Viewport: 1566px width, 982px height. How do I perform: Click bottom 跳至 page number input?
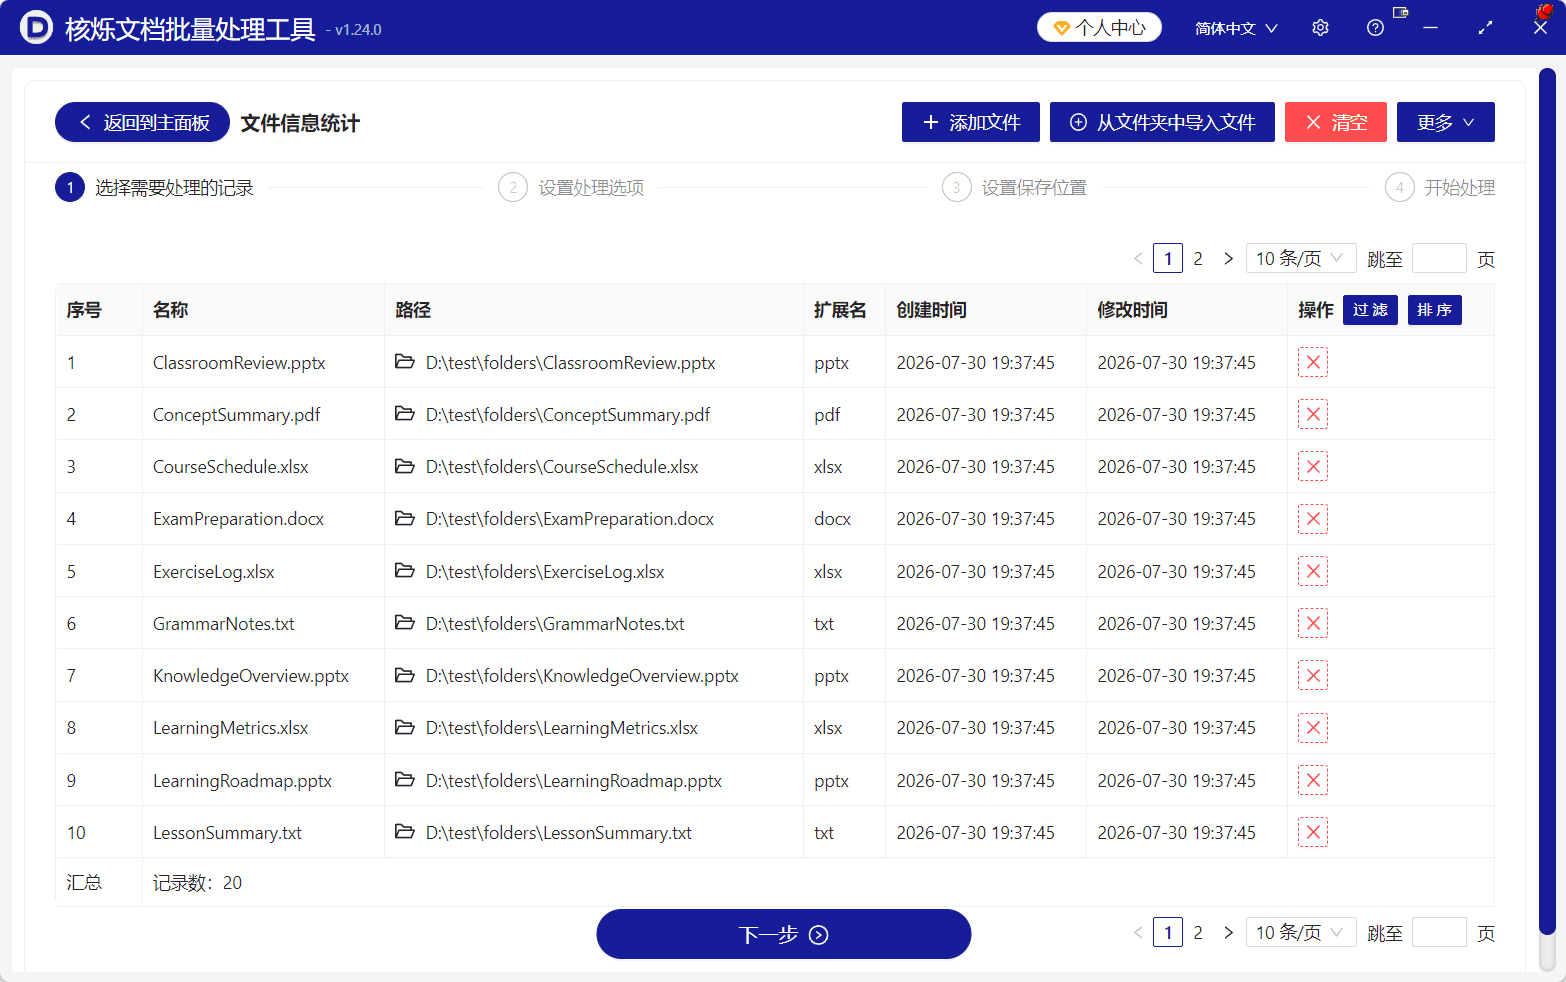coord(1439,932)
